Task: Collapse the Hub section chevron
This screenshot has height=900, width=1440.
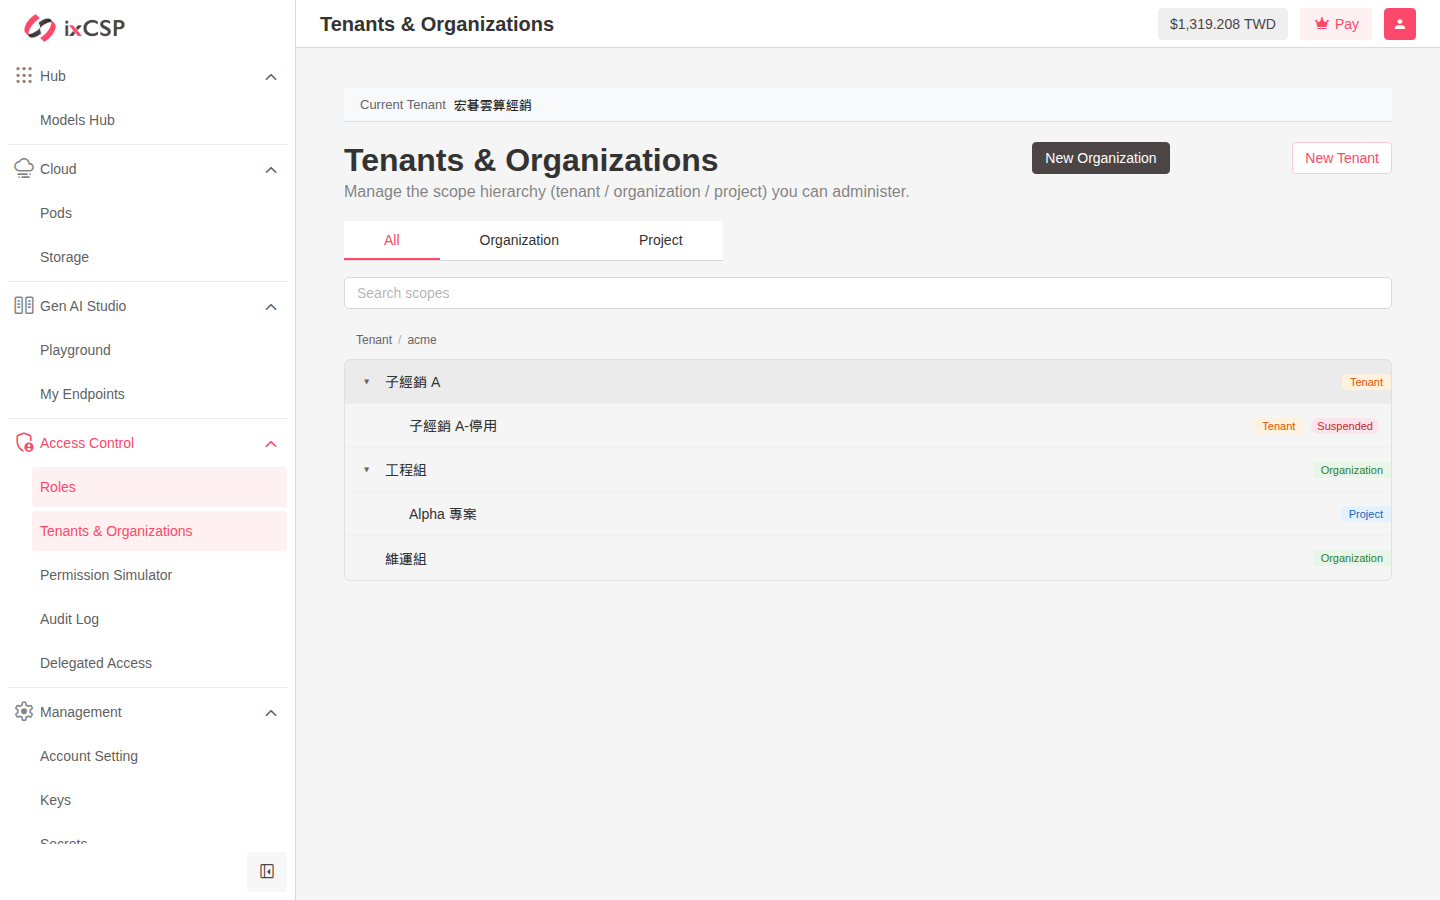Action: click(x=271, y=77)
